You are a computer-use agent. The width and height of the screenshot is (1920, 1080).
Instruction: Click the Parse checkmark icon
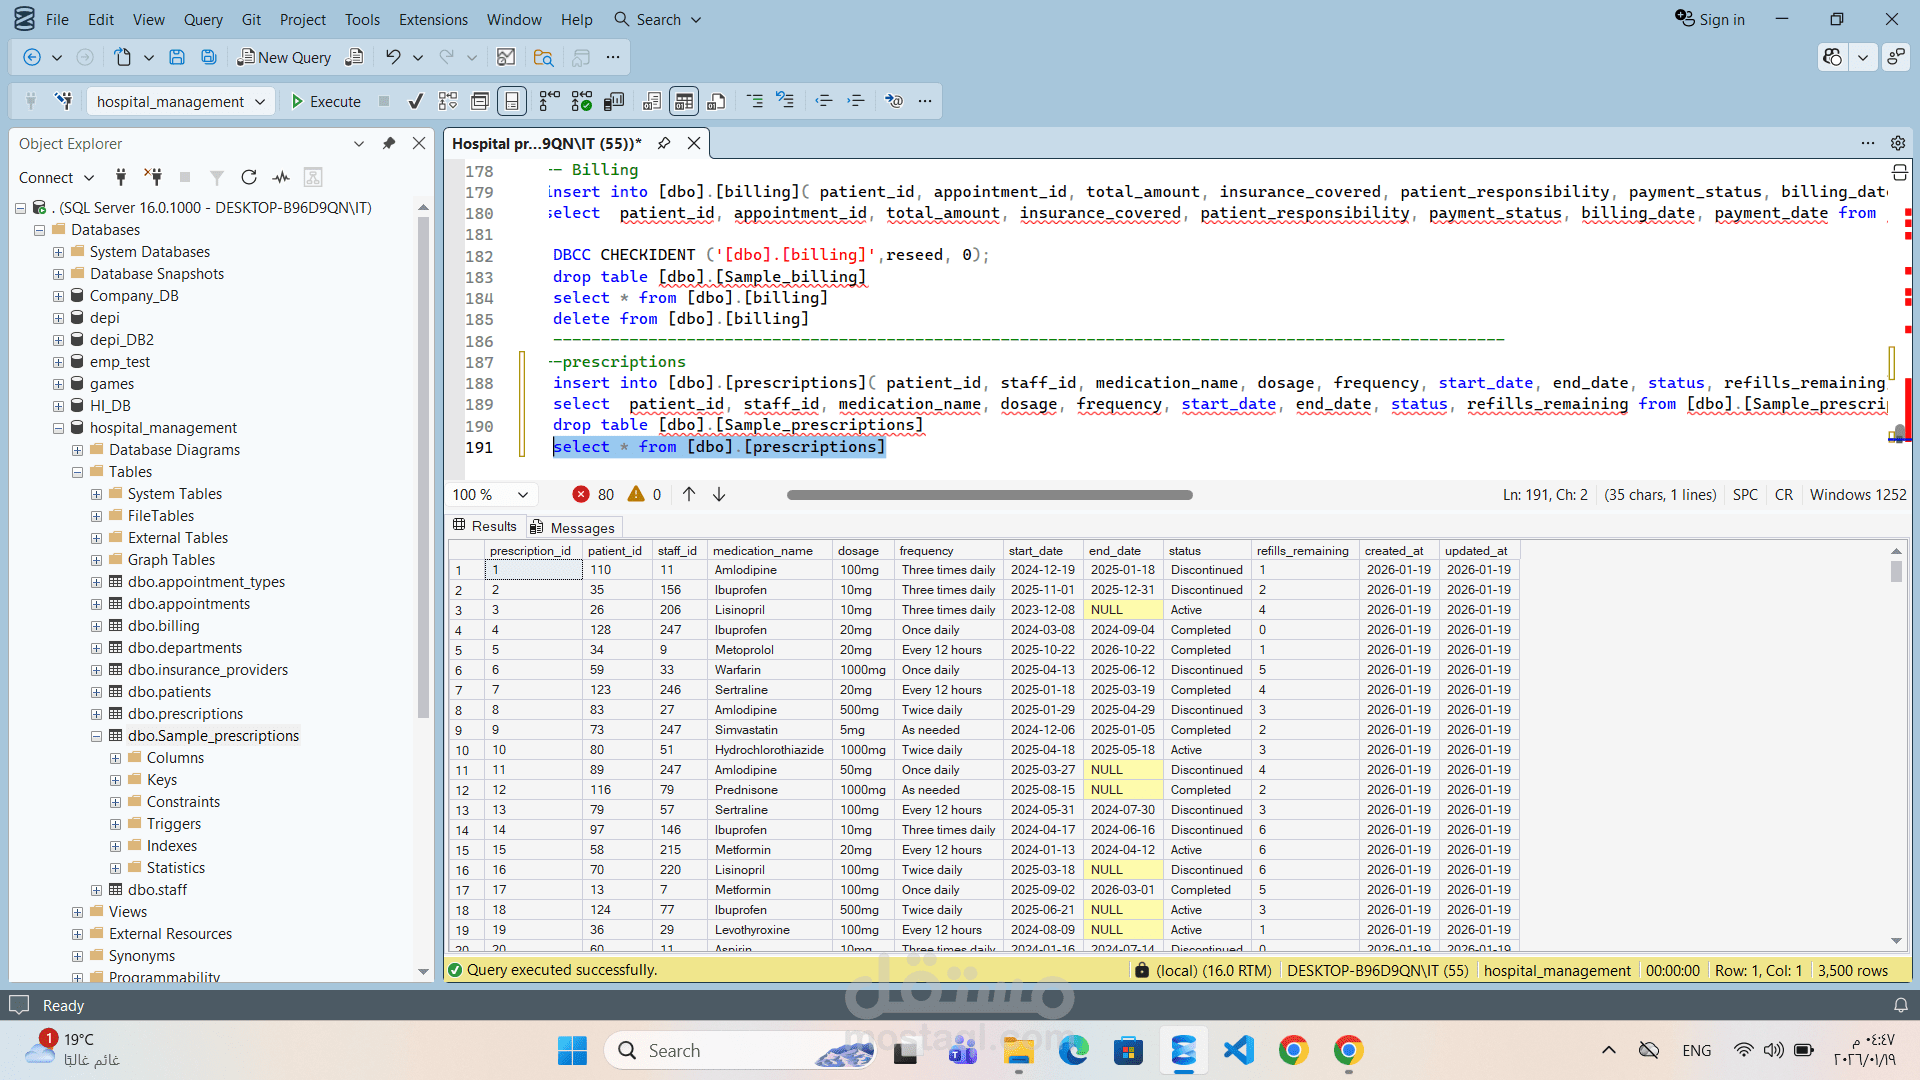[x=416, y=101]
